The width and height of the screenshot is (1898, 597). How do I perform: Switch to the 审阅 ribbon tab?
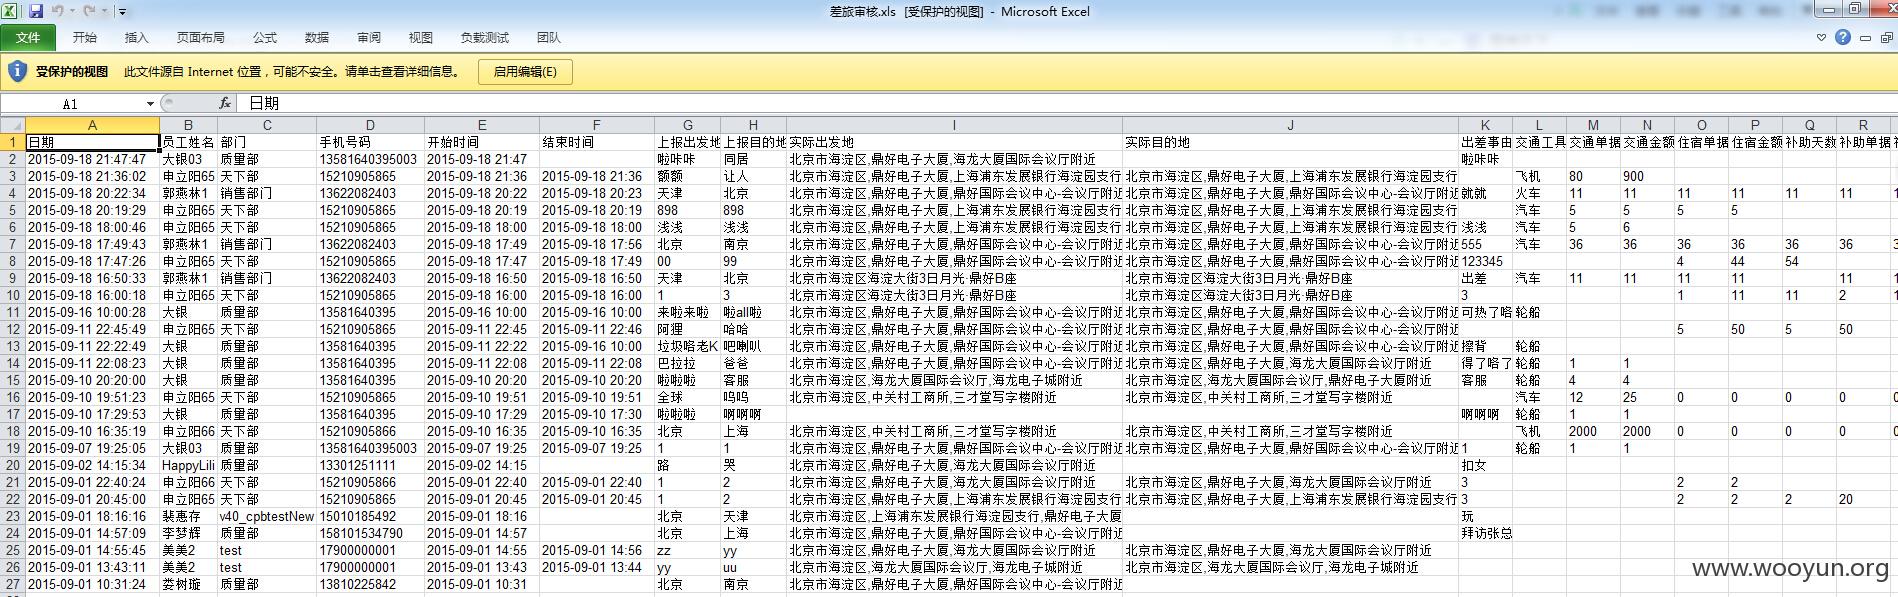click(x=369, y=37)
